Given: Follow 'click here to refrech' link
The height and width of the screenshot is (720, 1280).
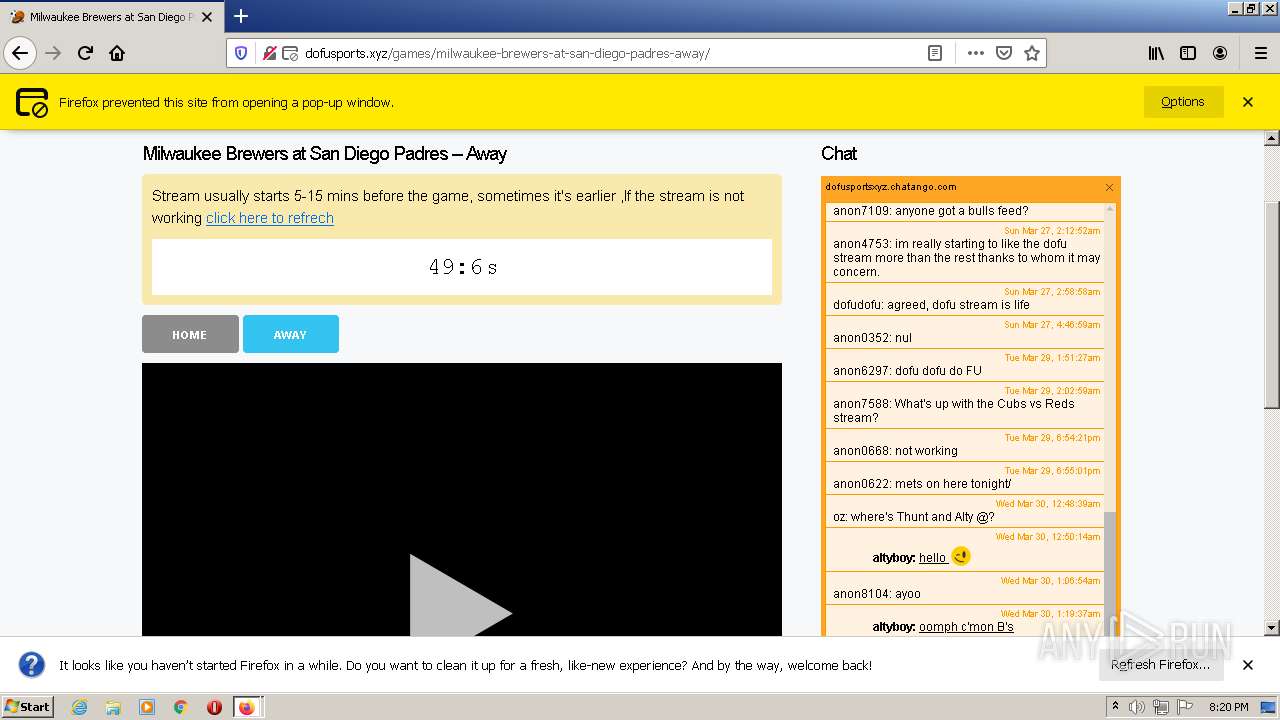Looking at the screenshot, I should point(270,218).
